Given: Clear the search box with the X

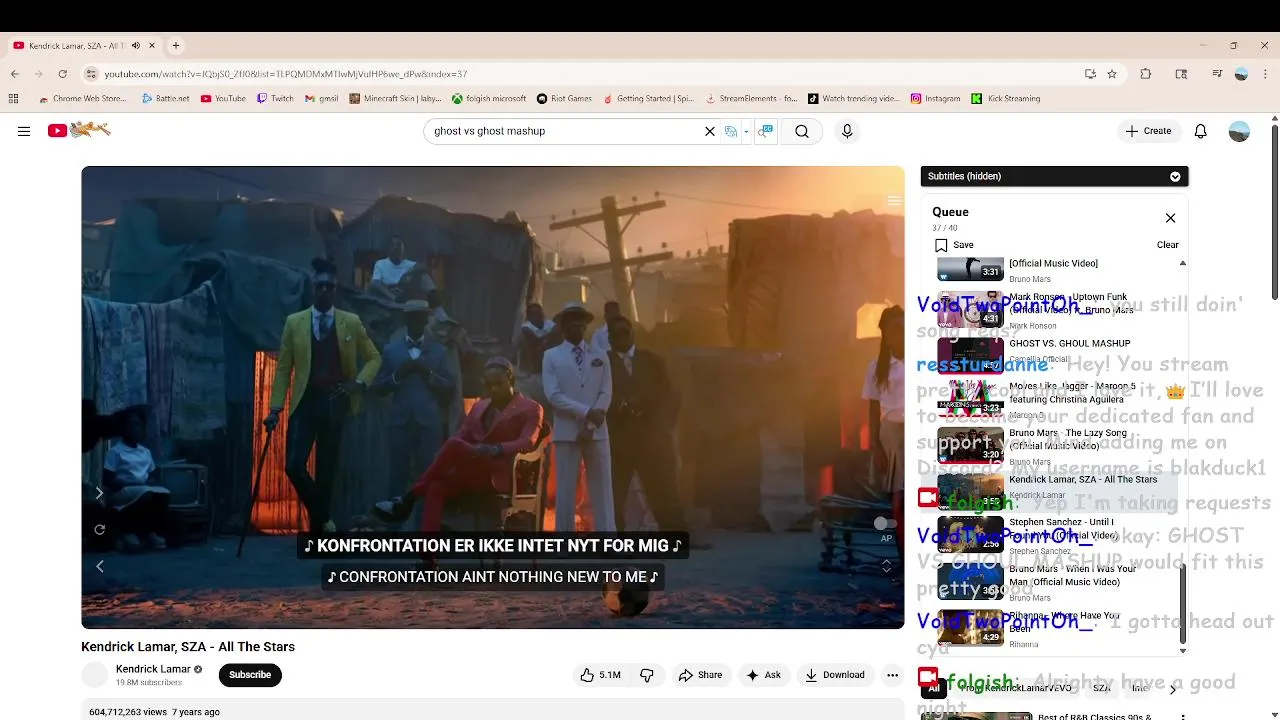Looking at the screenshot, I should point(710,131).
